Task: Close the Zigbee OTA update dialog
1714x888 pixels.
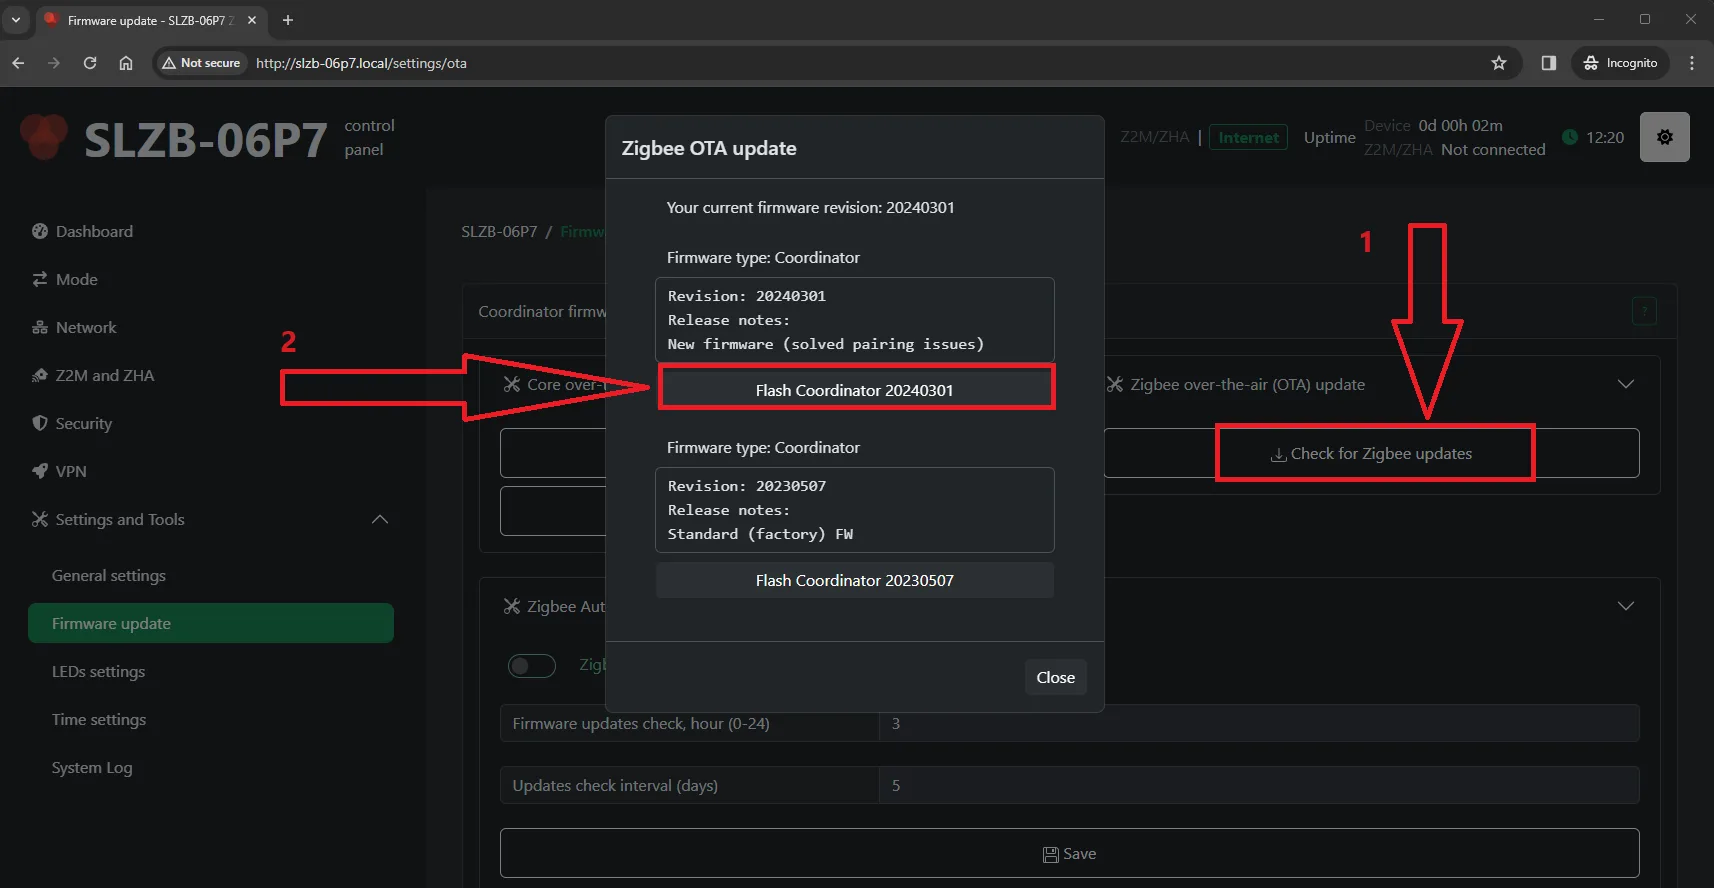Action: pyautogui.click(x=1055, y=677)
